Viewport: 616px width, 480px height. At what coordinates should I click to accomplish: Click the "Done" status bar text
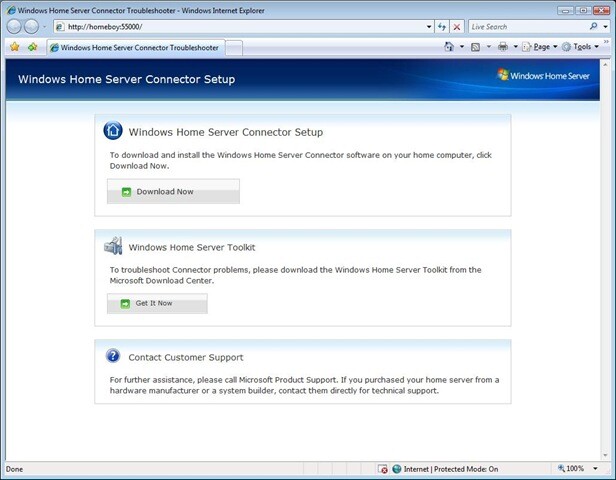pos(15,469)
